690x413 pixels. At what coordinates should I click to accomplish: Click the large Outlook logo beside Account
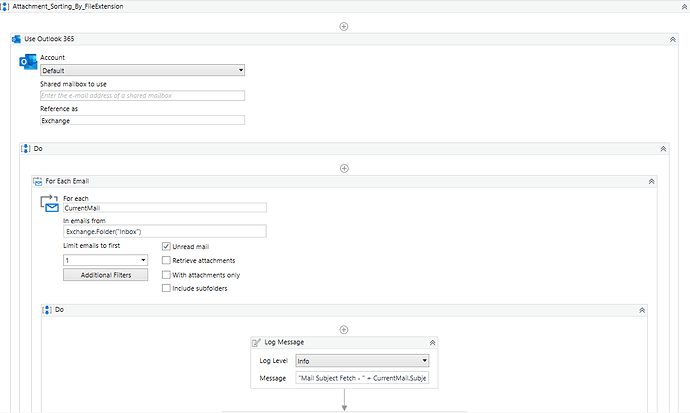pos(28,62)
